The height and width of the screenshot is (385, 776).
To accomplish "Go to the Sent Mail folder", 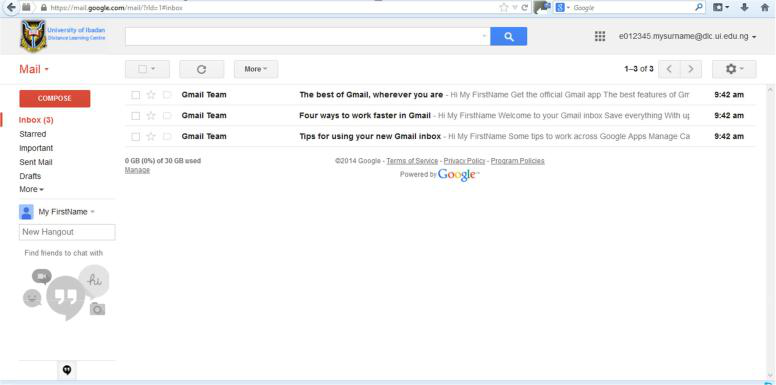I will 36,162.
